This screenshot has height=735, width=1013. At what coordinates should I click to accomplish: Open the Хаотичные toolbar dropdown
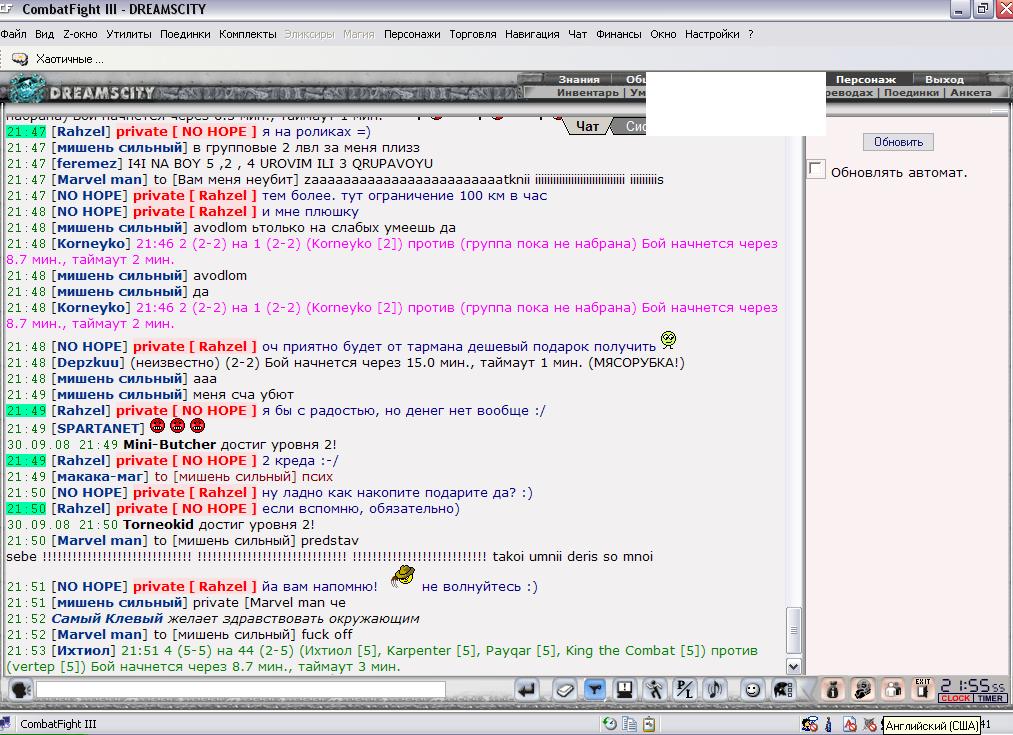pyautogui.click(x=58, y=59)
